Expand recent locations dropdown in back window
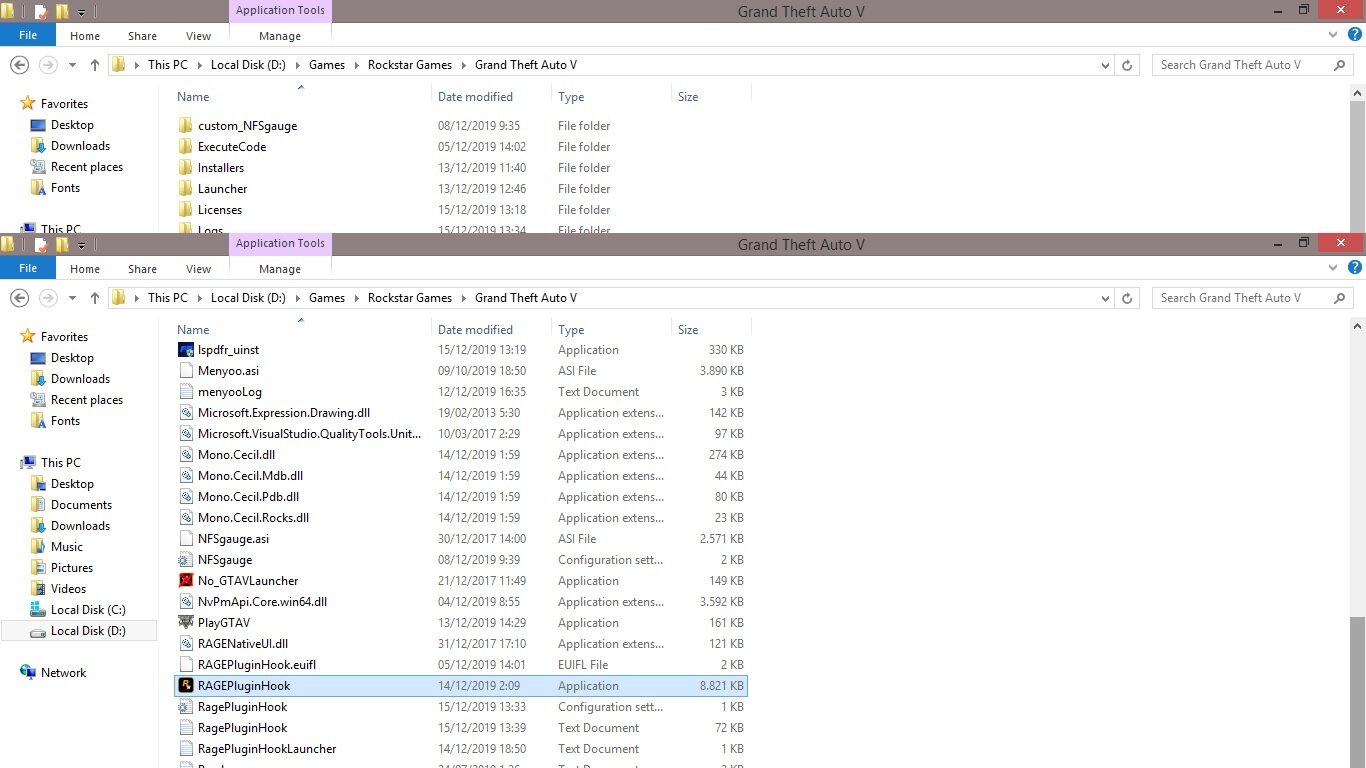The height and width of the screenshot is (768, 1366). [x=72, y=65]
